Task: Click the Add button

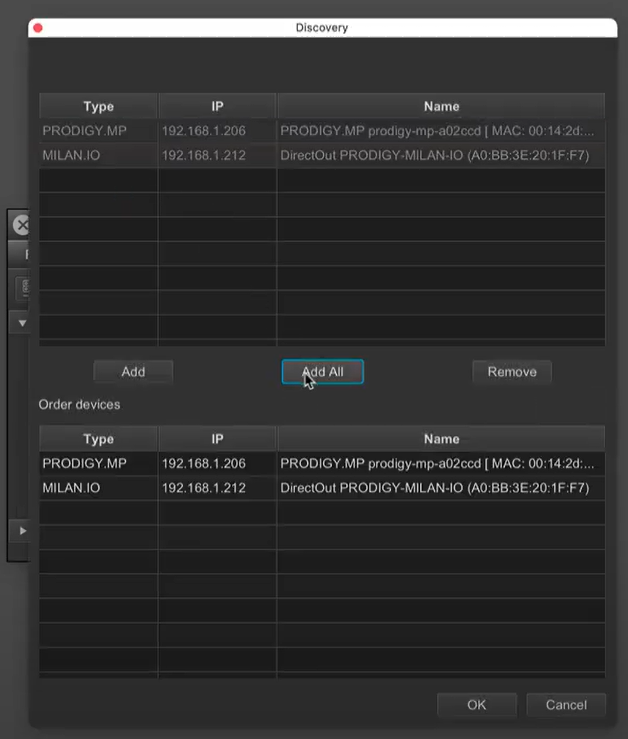Action: point(133,372)
